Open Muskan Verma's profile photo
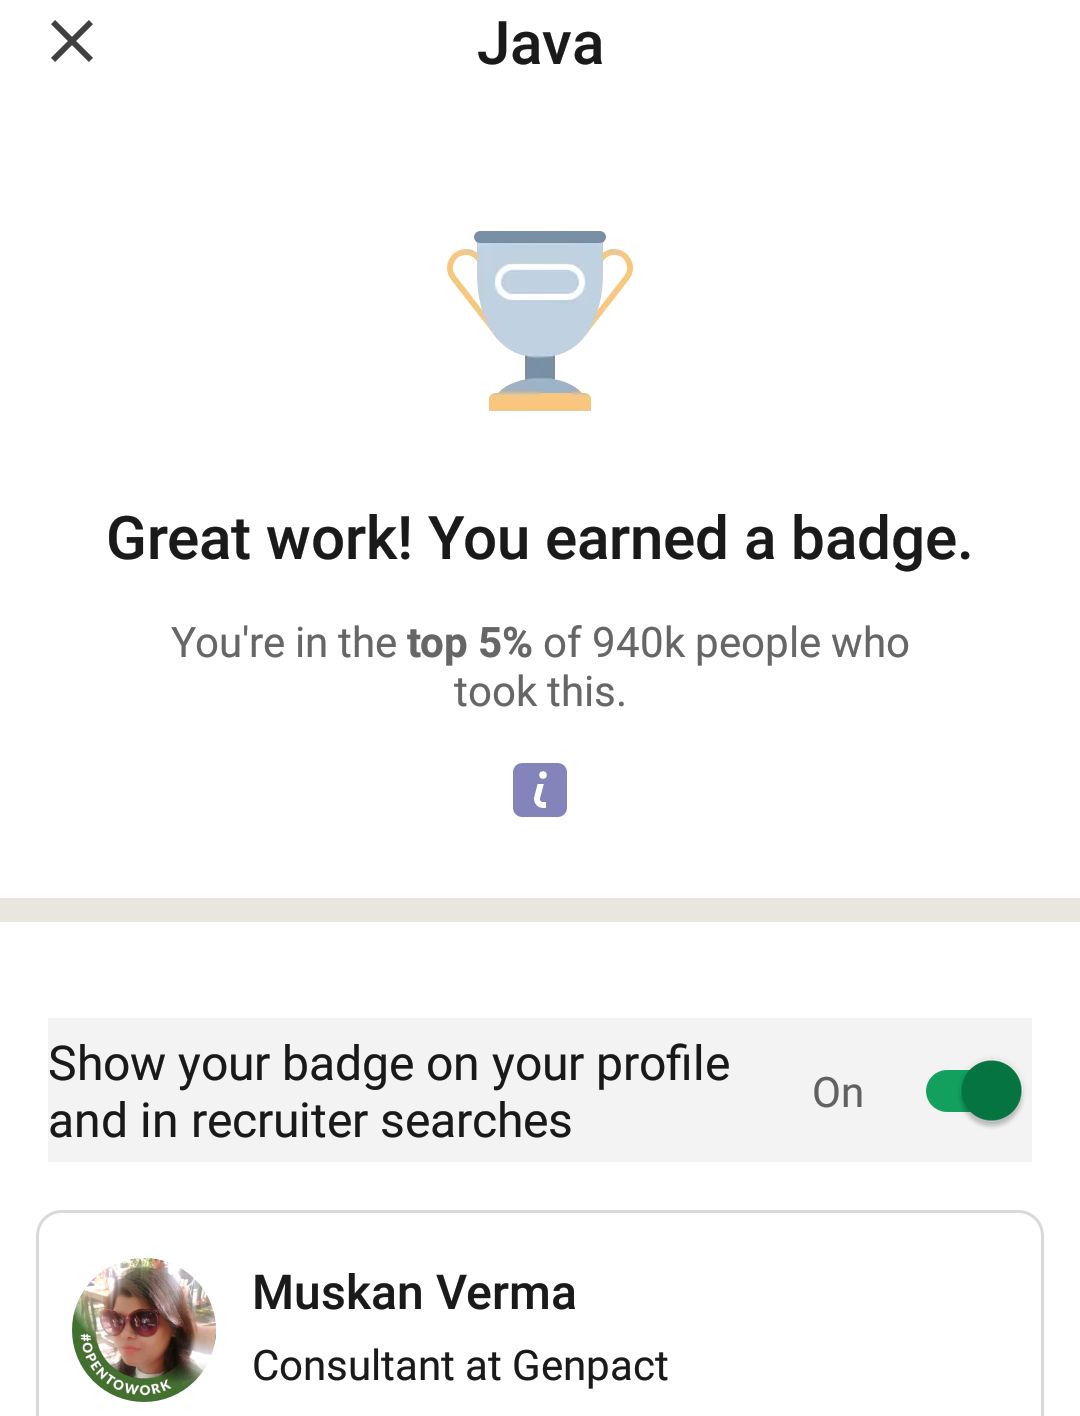 click(145, 1325)
